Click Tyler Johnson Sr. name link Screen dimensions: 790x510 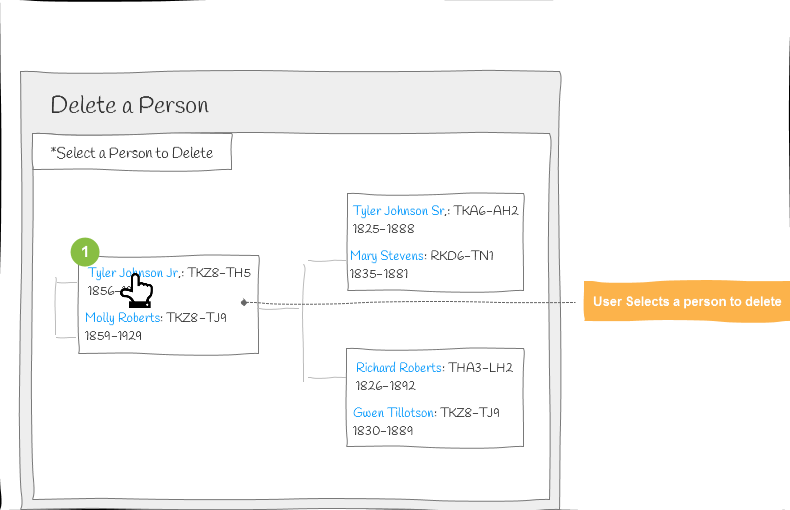pos(400,211)
